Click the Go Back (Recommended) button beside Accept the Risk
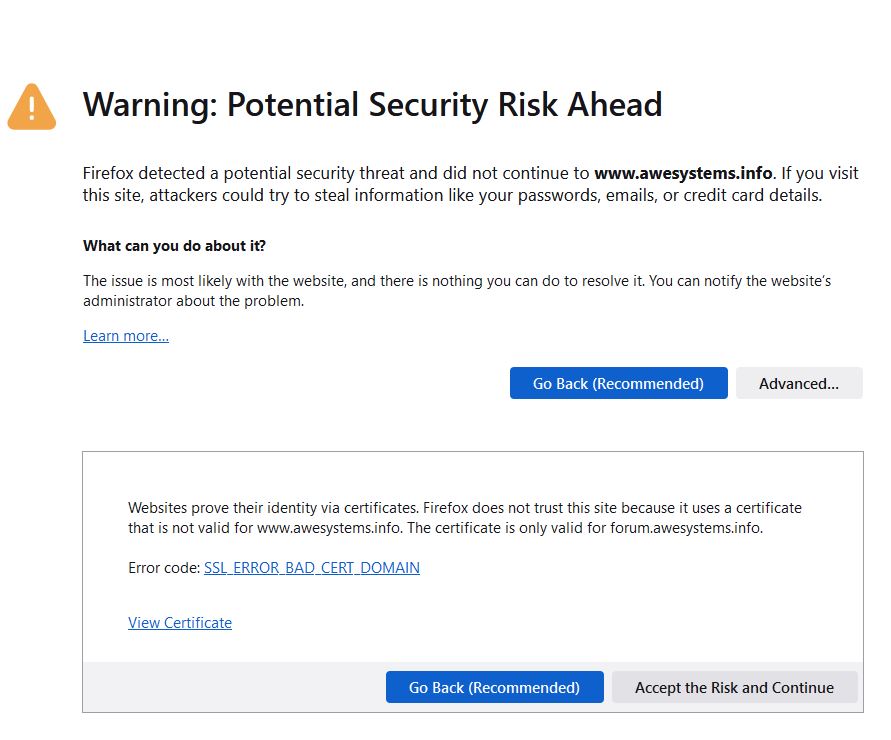891x740 pixels. pos(494,687)
